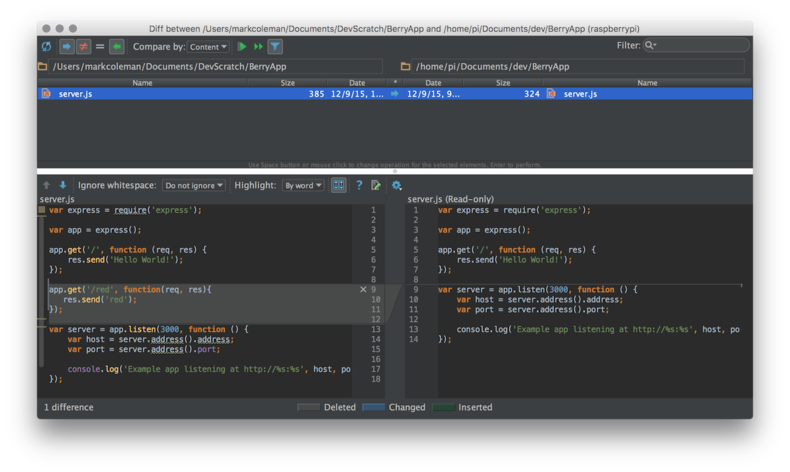Click the res.send('red') line in left editor

pyautogui.click(x=100, y=299)
